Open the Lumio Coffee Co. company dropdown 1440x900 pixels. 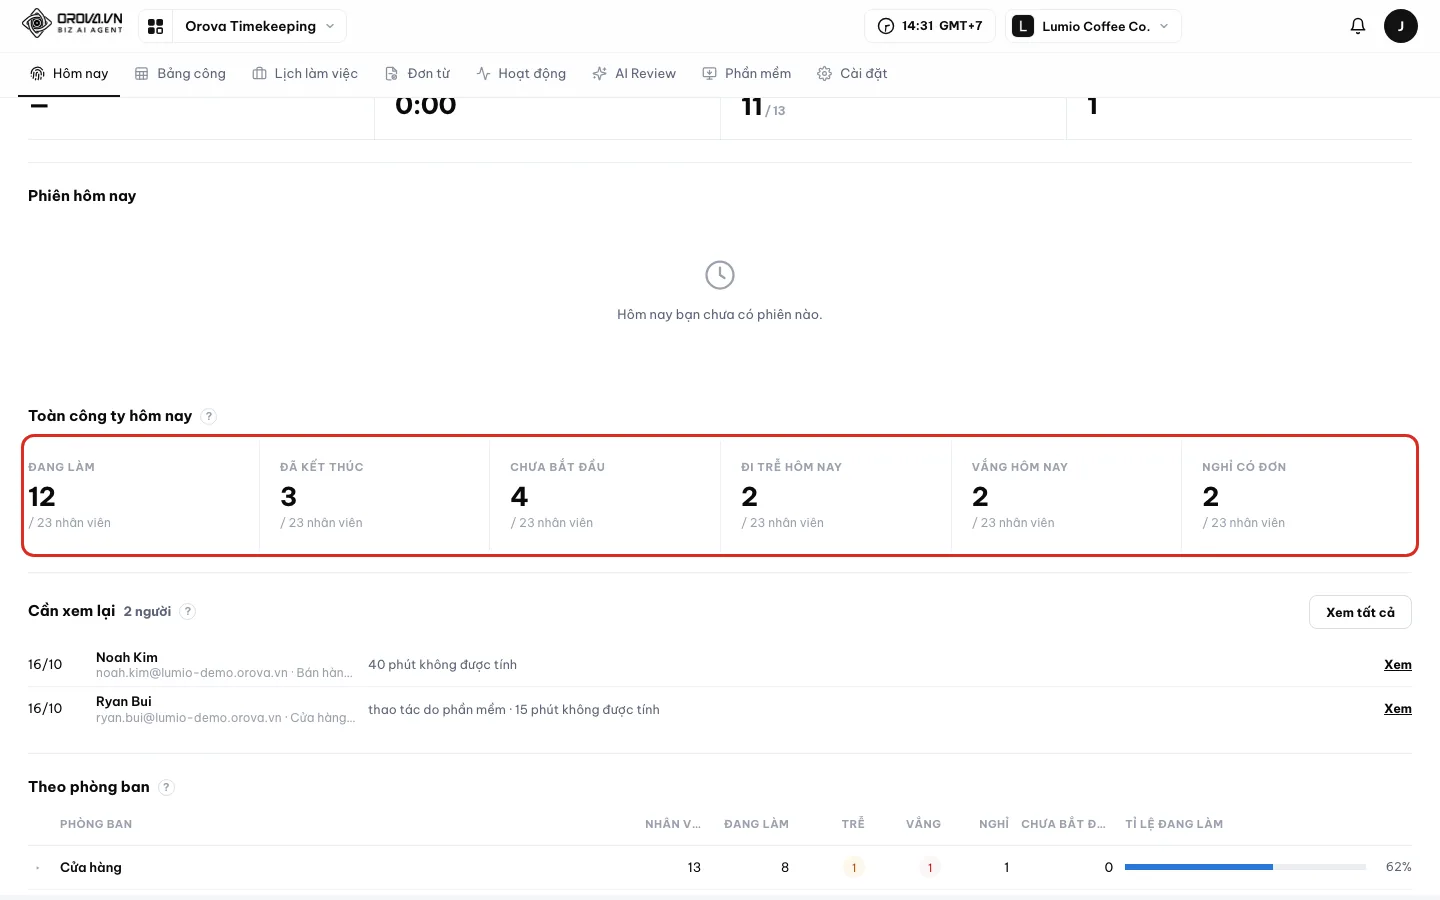[1093, 26]
